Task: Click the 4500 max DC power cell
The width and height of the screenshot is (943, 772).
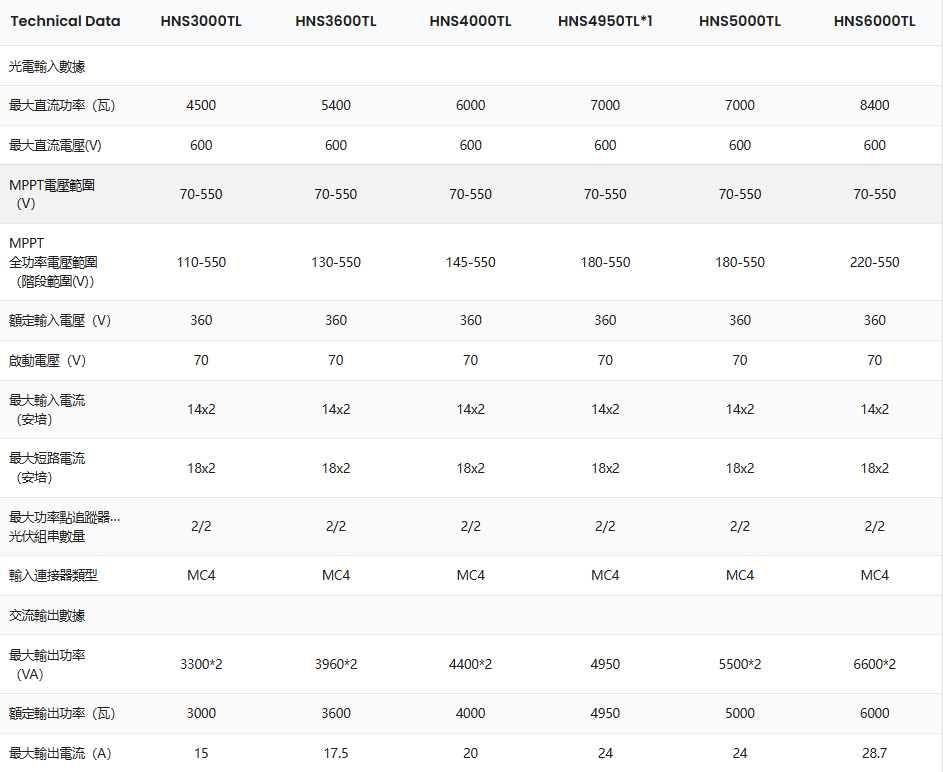Action: pos(201,105)
